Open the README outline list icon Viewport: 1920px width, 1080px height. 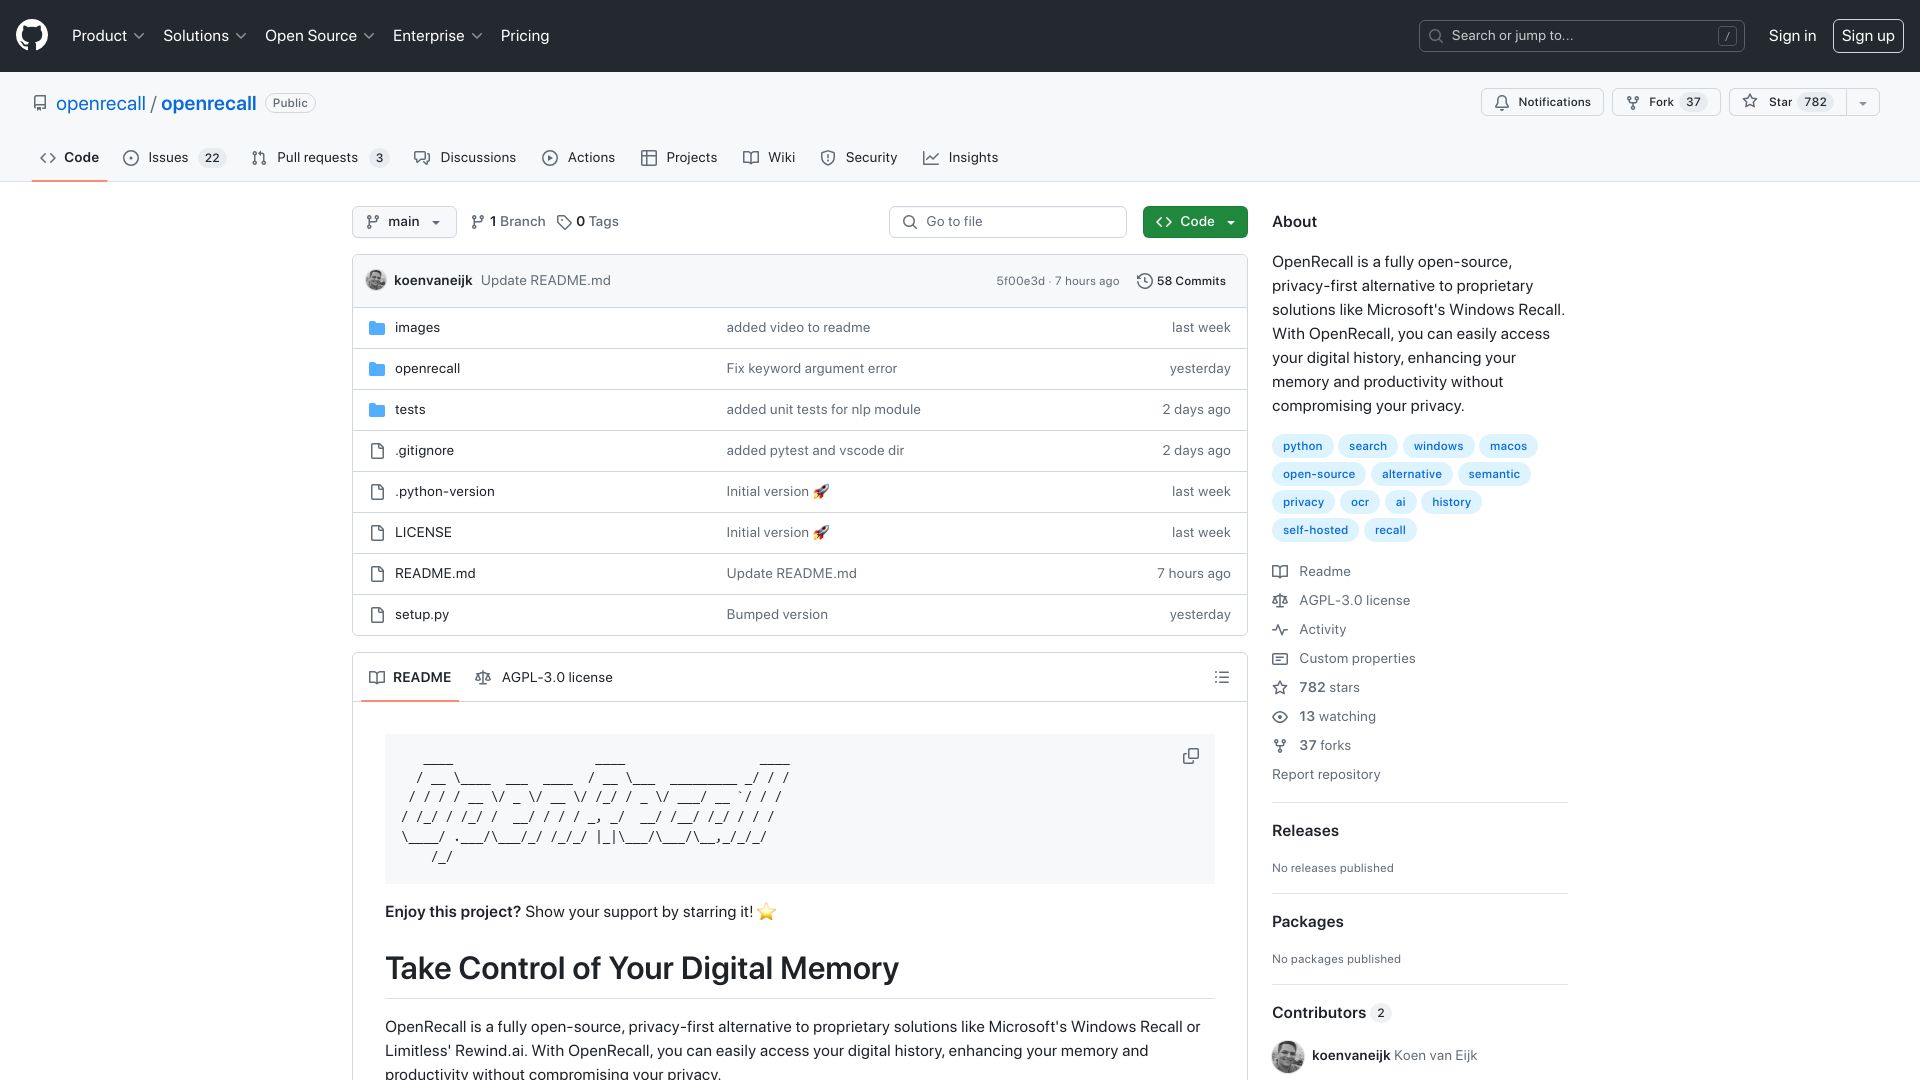1221,677
